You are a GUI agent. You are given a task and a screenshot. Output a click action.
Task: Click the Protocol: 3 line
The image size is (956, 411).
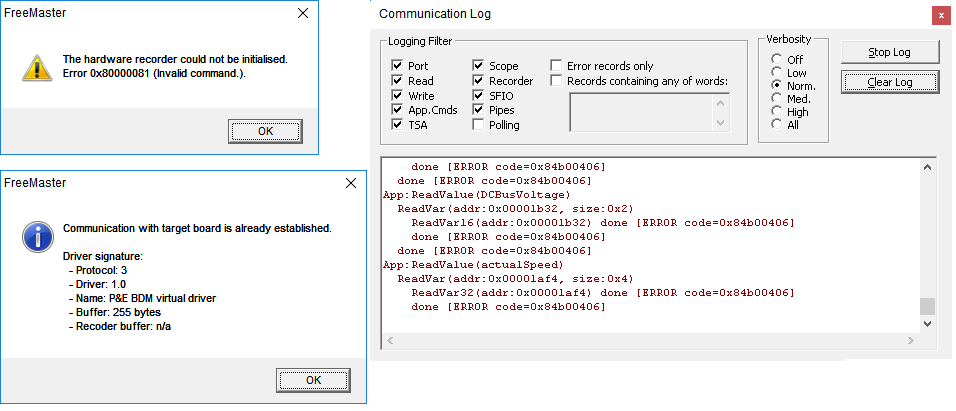pos(98,270)
